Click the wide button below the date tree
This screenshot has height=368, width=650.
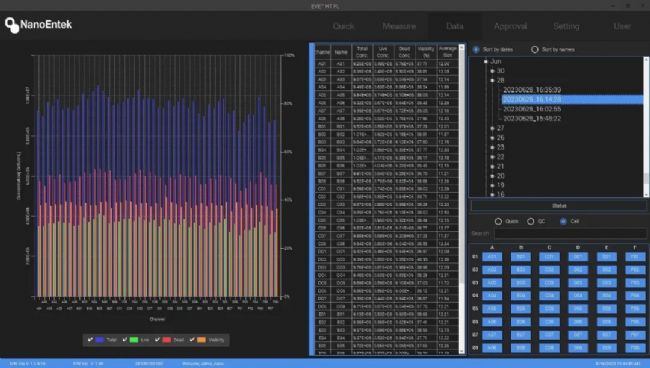click(559, 206)
